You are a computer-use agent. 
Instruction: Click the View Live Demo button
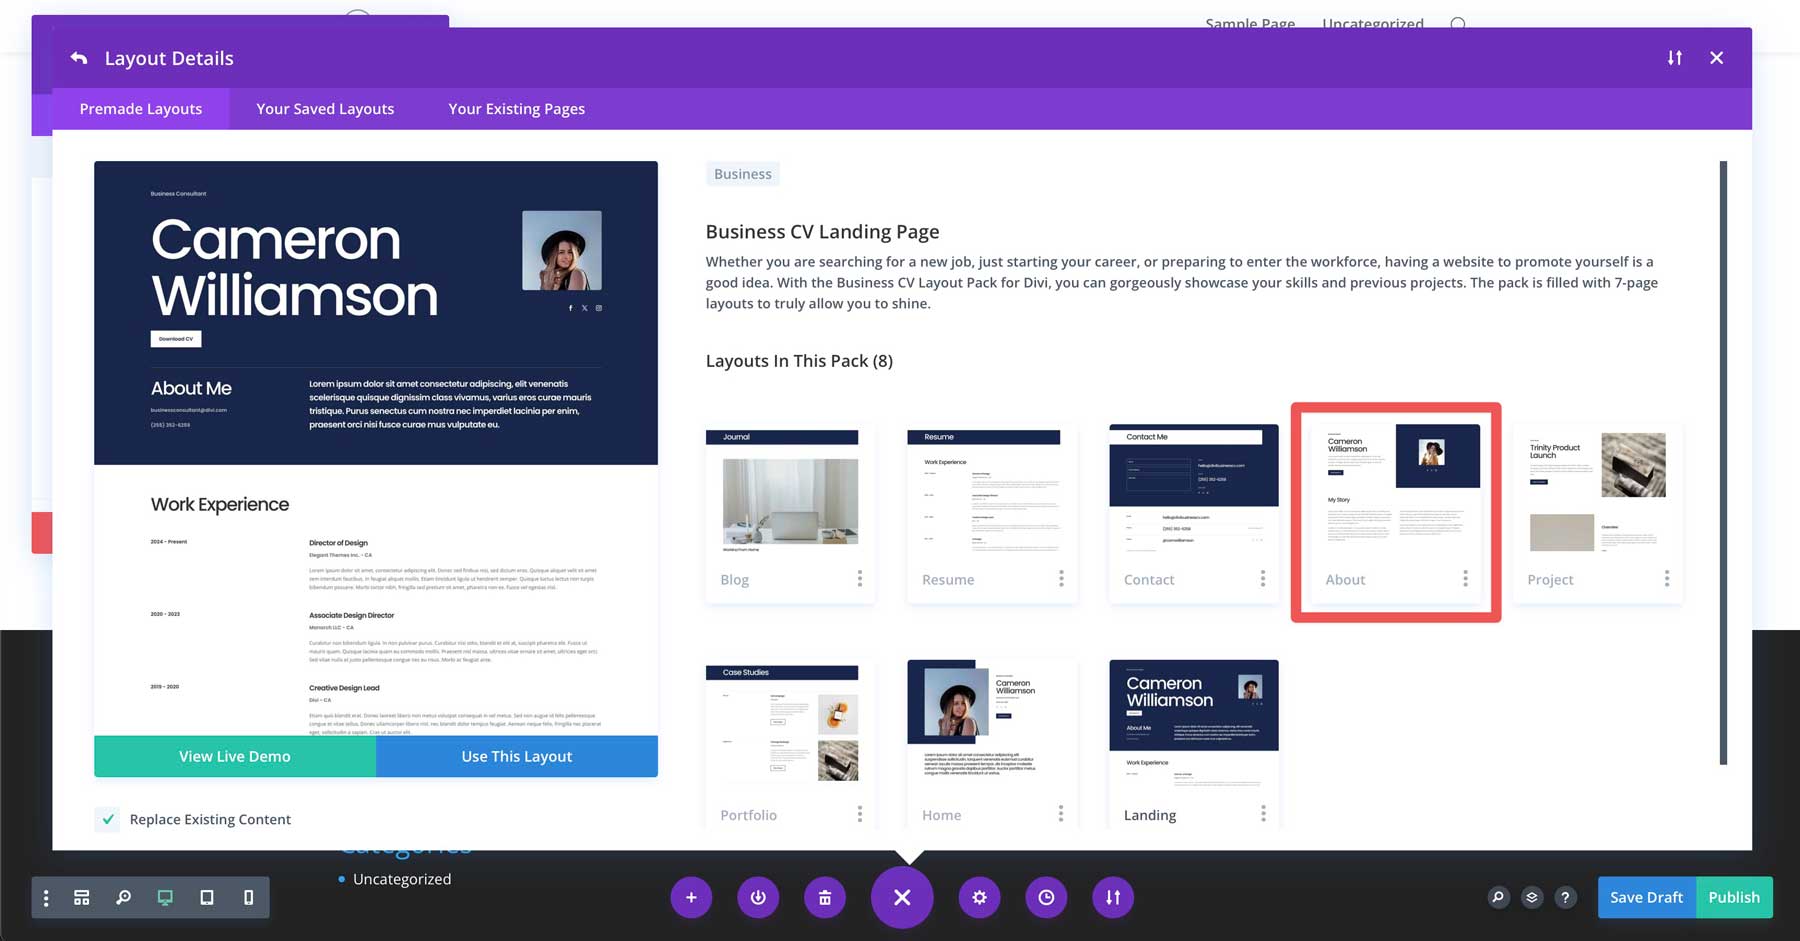click(x=233, y=756)
